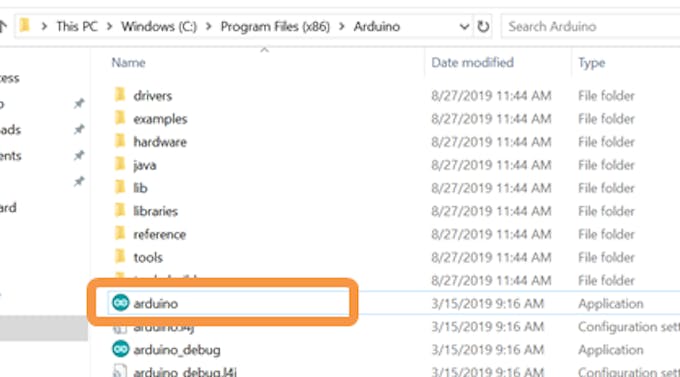
Task: Click arduino's date 3/15/2019 9:16 AM
Action: pyautogui.click(x=487, y=303)
